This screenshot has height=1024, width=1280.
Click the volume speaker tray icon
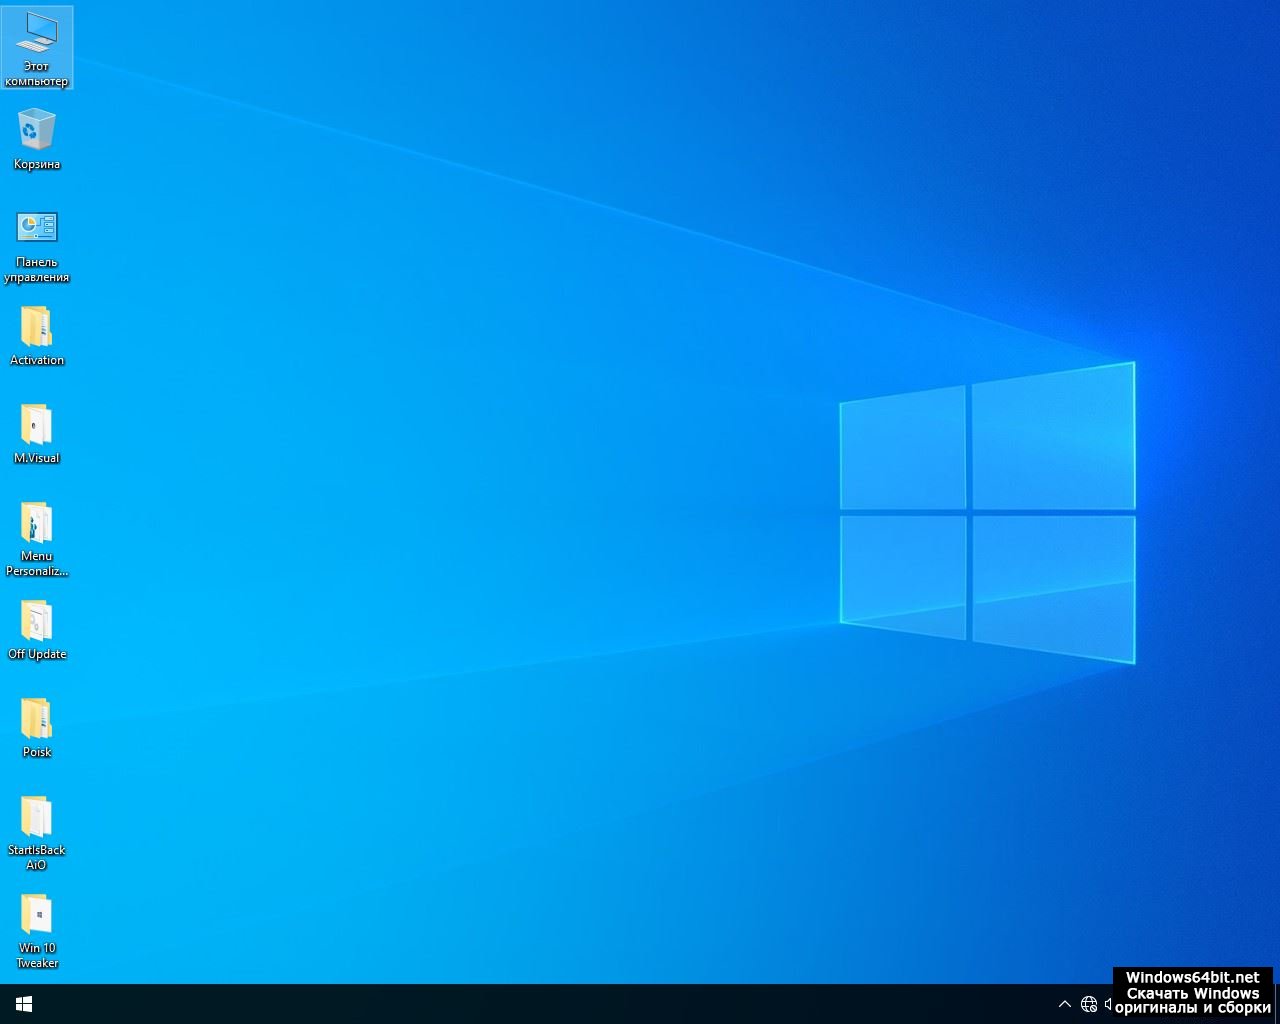(1108, 1004)
